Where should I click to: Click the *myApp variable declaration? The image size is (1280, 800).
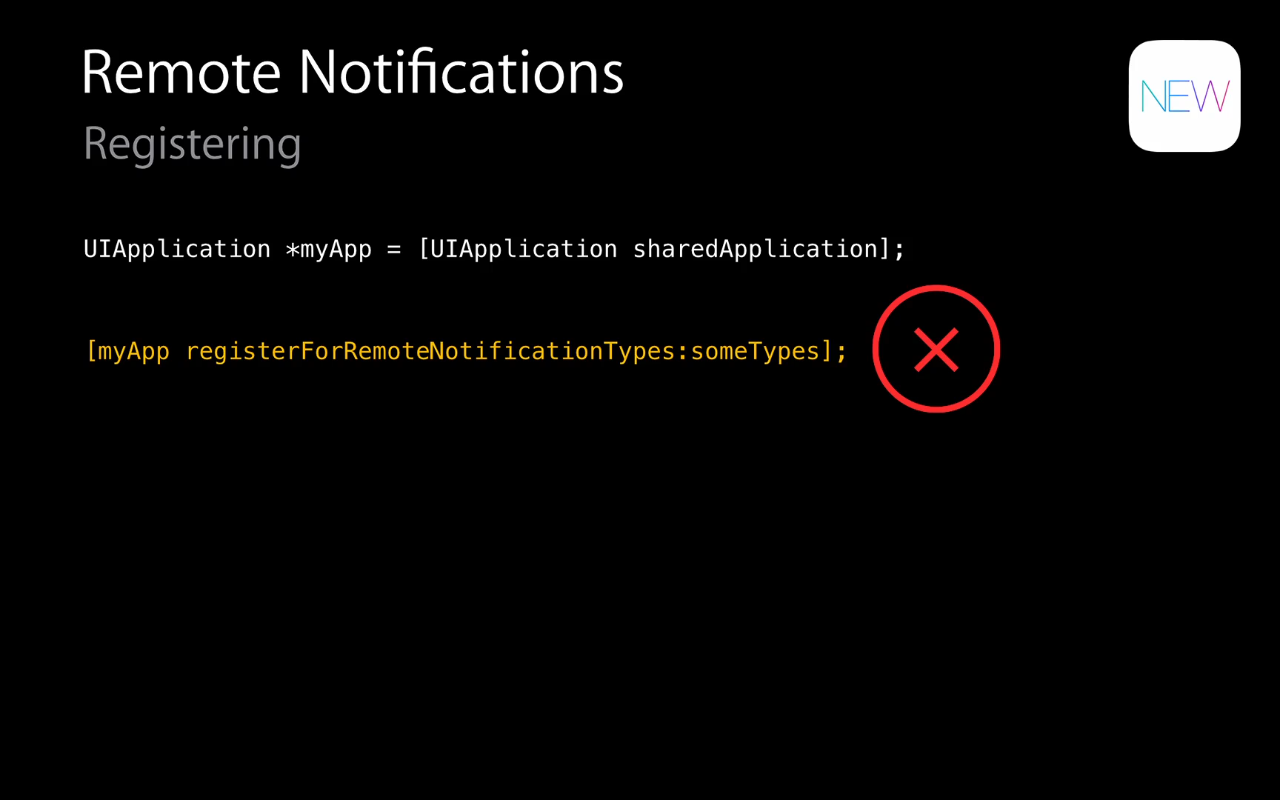[329, 249]
